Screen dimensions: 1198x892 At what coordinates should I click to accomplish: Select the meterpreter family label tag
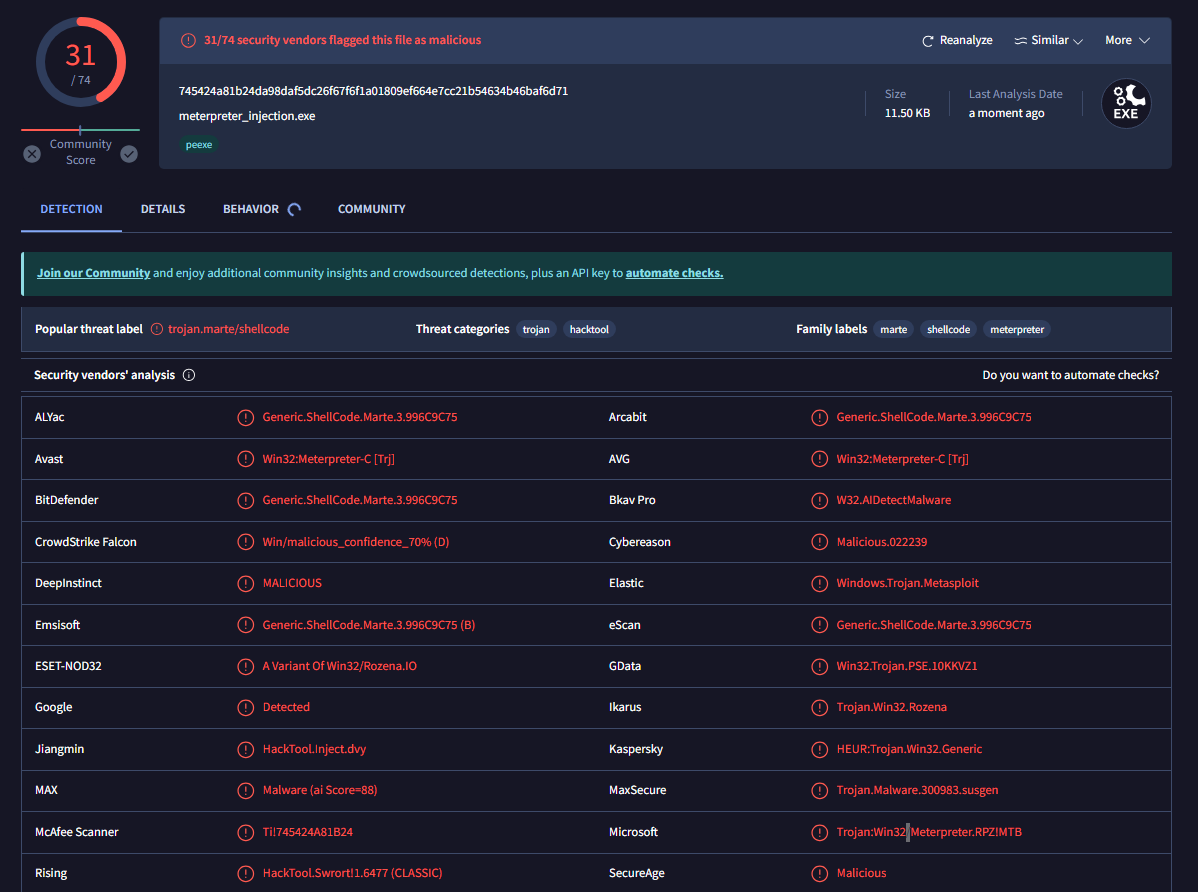pos(1017,330)
